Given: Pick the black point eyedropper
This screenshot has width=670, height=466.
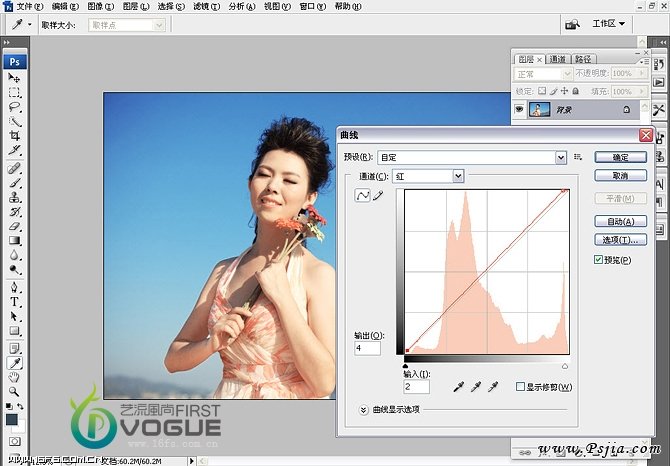Looking at the screenshot, I should (456, 386).
